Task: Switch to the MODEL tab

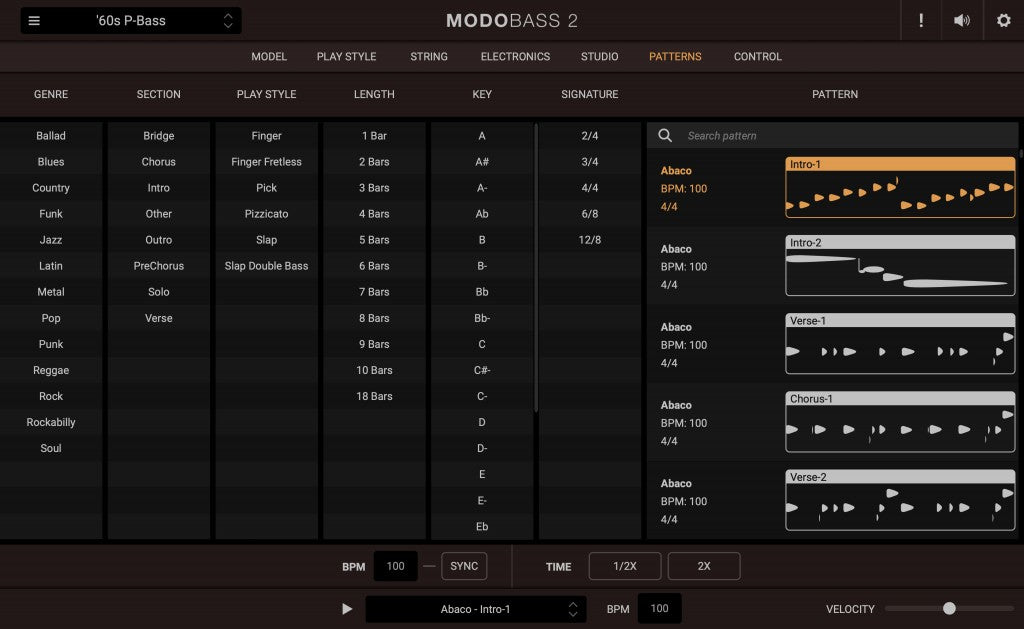Action: [x=268, y=57]
